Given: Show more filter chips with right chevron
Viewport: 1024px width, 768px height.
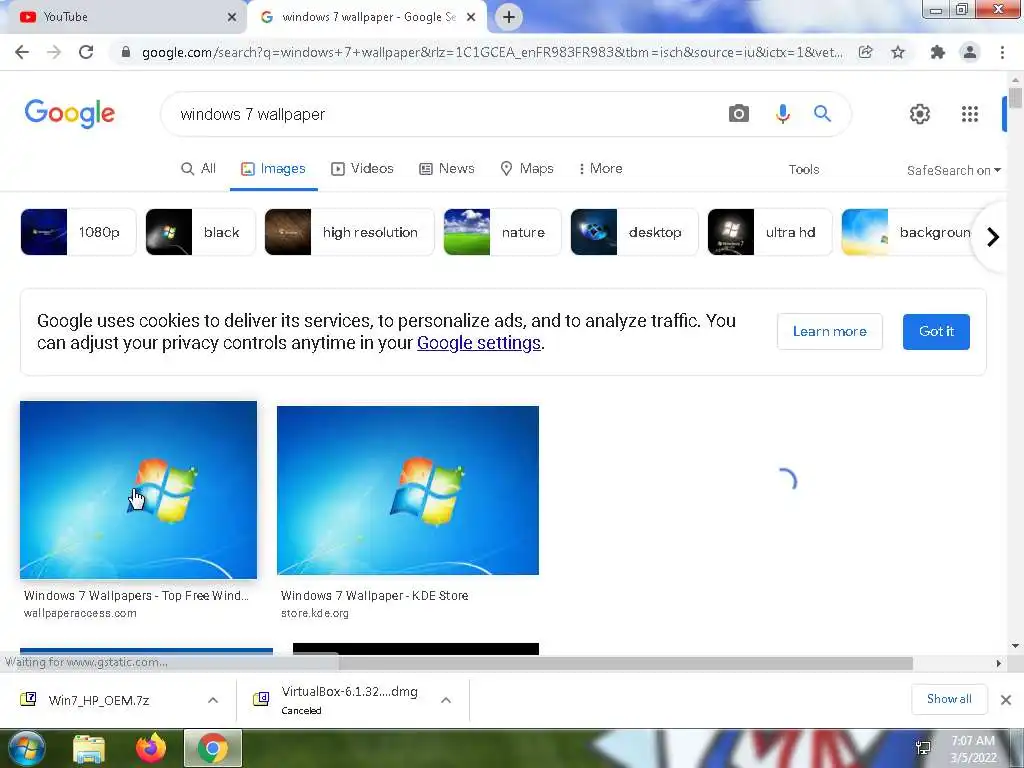Looking at the screenshot, I should tap(993, 236).
